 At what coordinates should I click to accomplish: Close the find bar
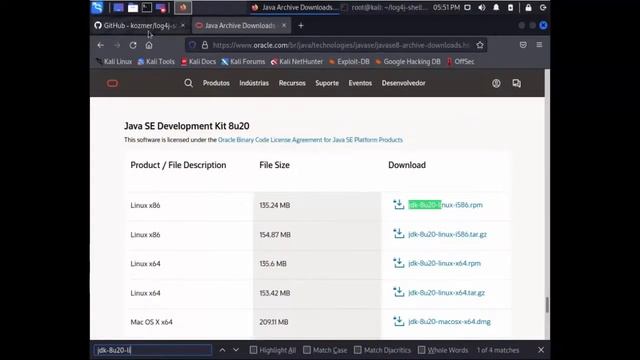541,350
